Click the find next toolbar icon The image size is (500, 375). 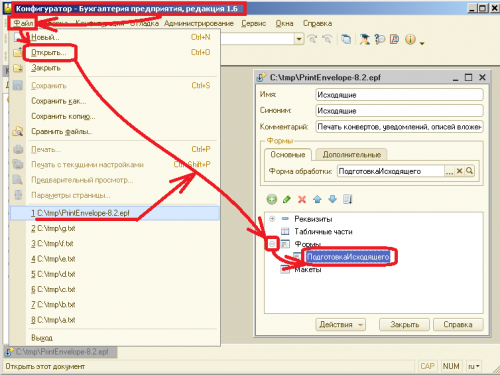(327, 39)
